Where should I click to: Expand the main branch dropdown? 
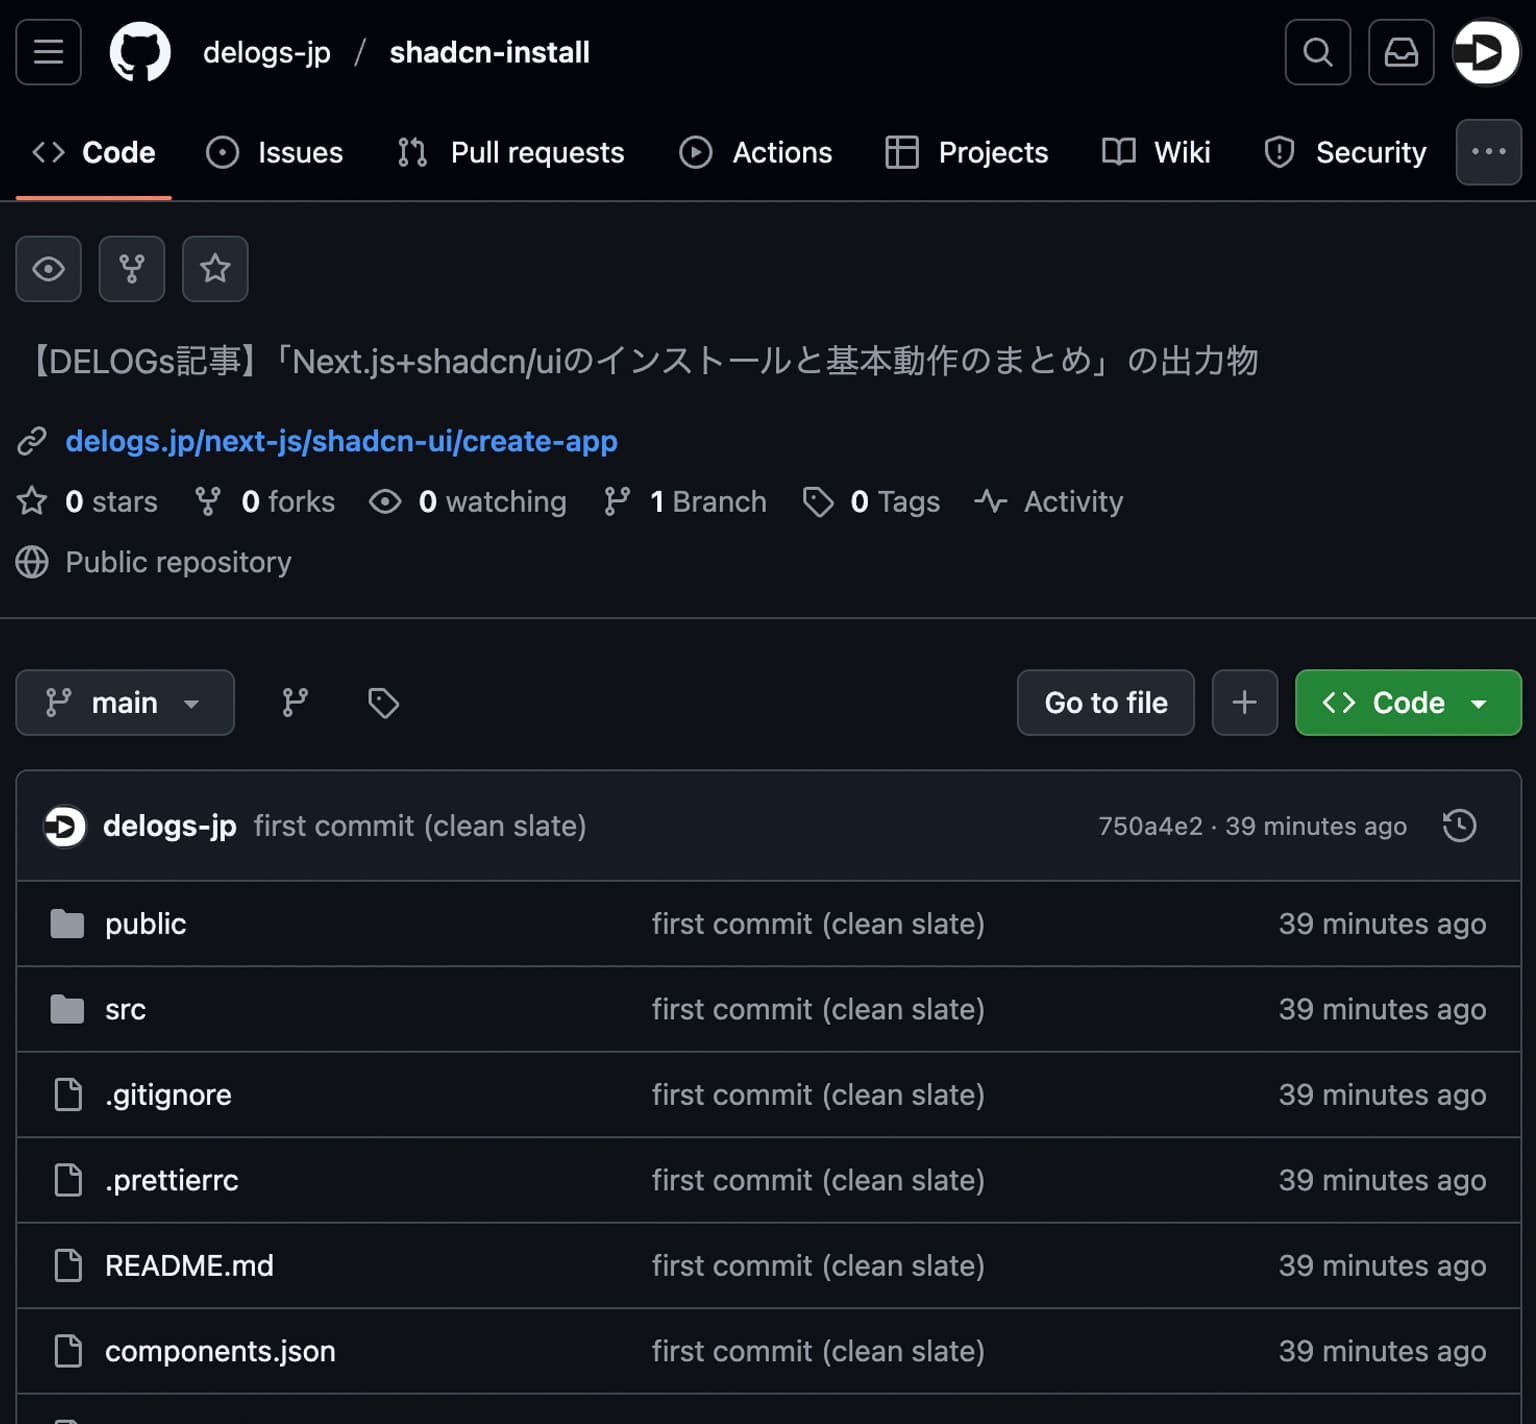tap(125, 703)
